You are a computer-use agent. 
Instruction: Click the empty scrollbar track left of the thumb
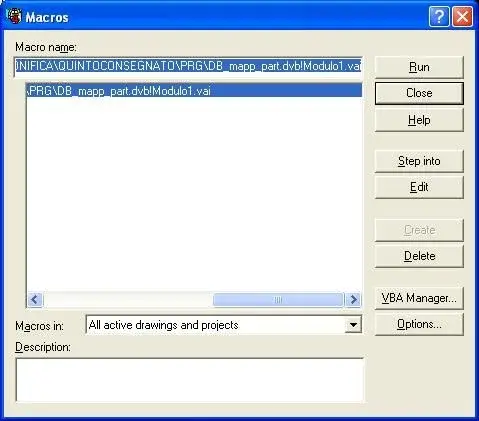pos(128,299)
